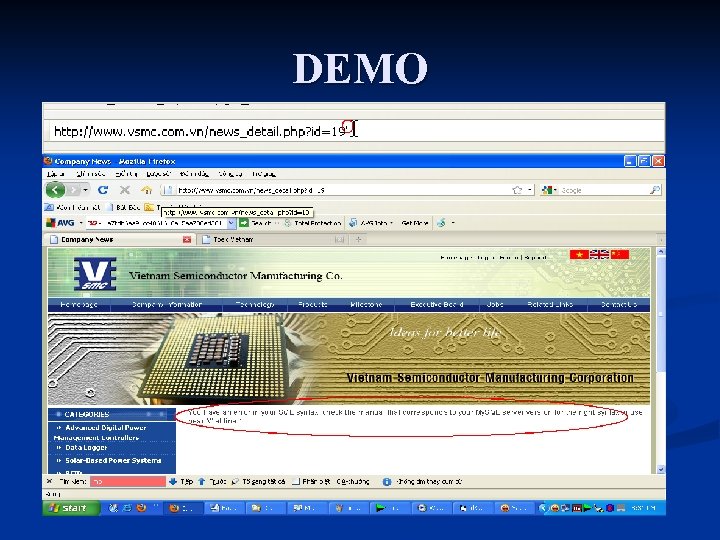Open the first Firefox menu bar item
This screenshot has height=540, width=720.
coord(55,174)
